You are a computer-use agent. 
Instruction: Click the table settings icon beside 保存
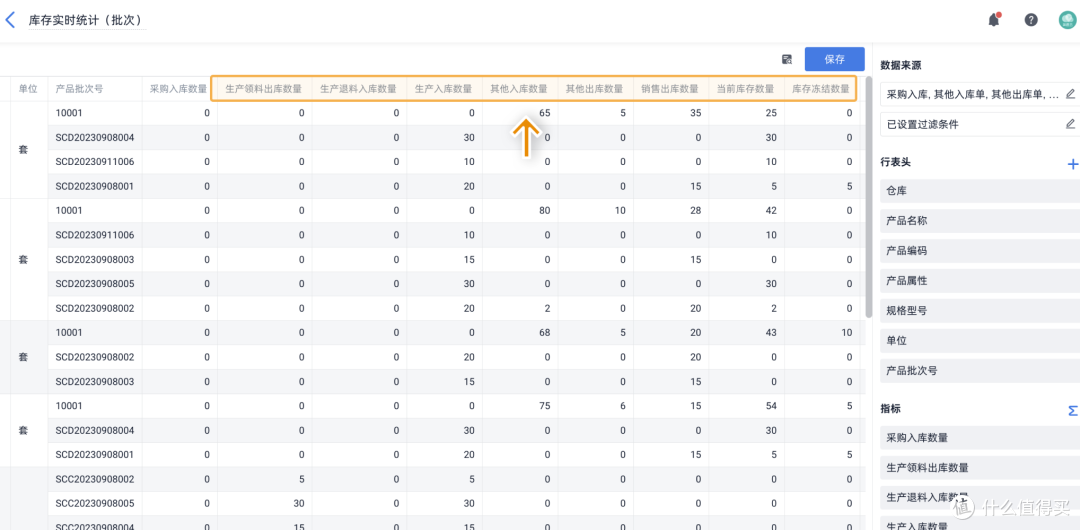(x=787, y=59)
